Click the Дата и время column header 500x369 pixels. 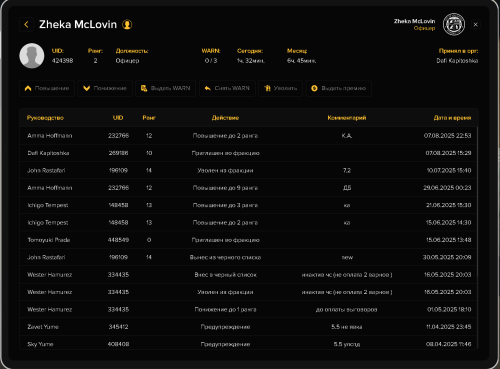coord(452,118)
